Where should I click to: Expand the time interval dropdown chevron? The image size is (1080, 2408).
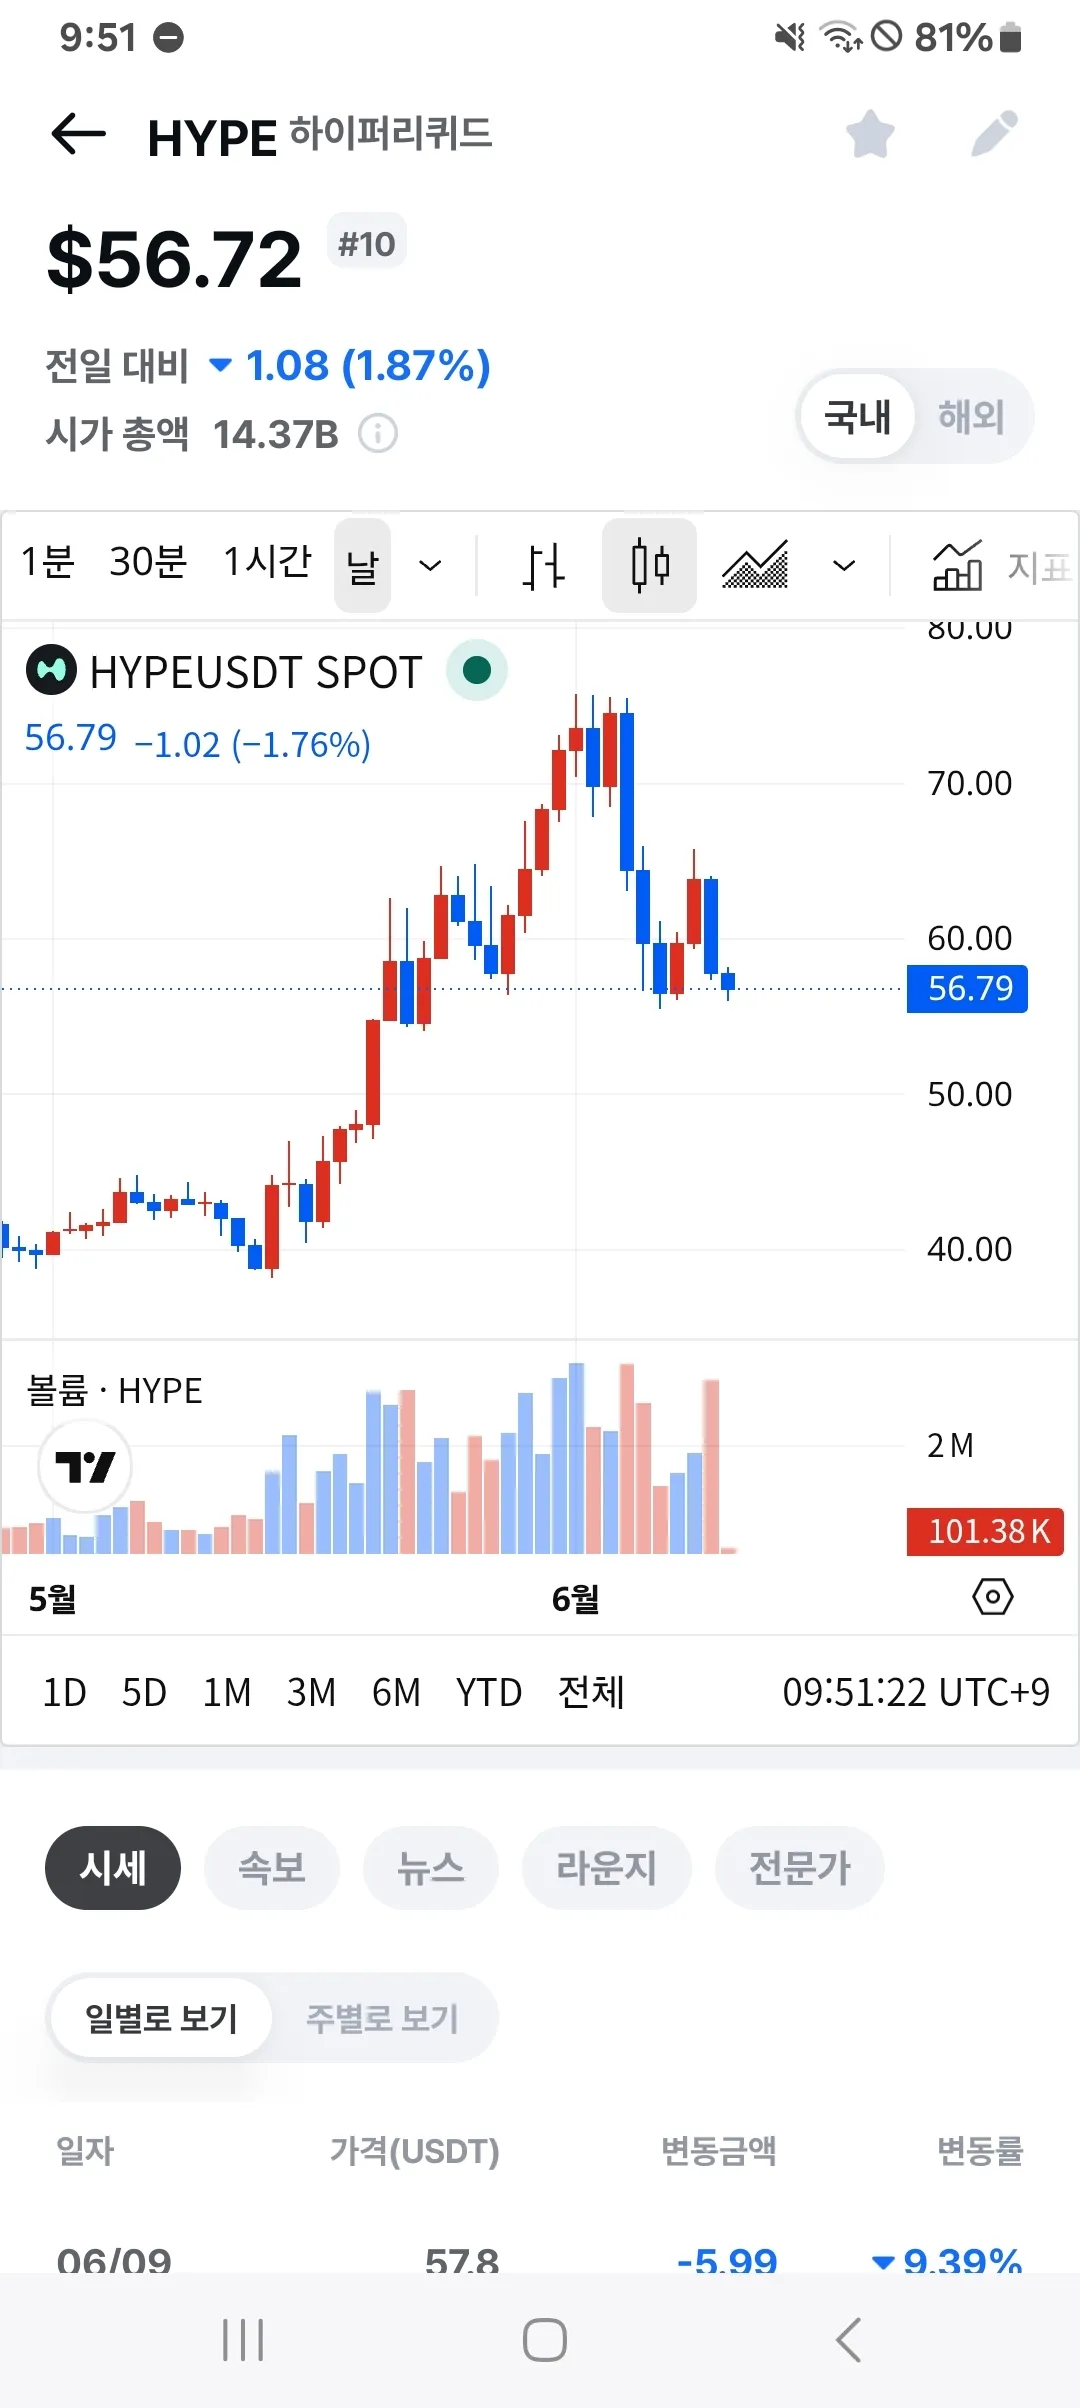tap(430, 566)
